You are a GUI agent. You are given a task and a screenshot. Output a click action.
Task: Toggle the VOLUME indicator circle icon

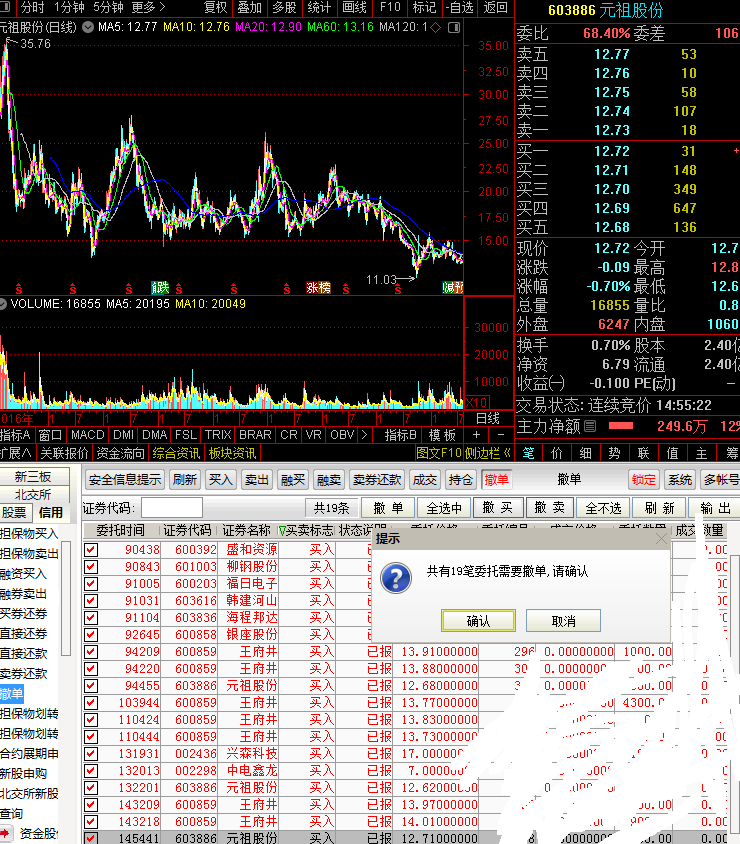pos(3,304)
